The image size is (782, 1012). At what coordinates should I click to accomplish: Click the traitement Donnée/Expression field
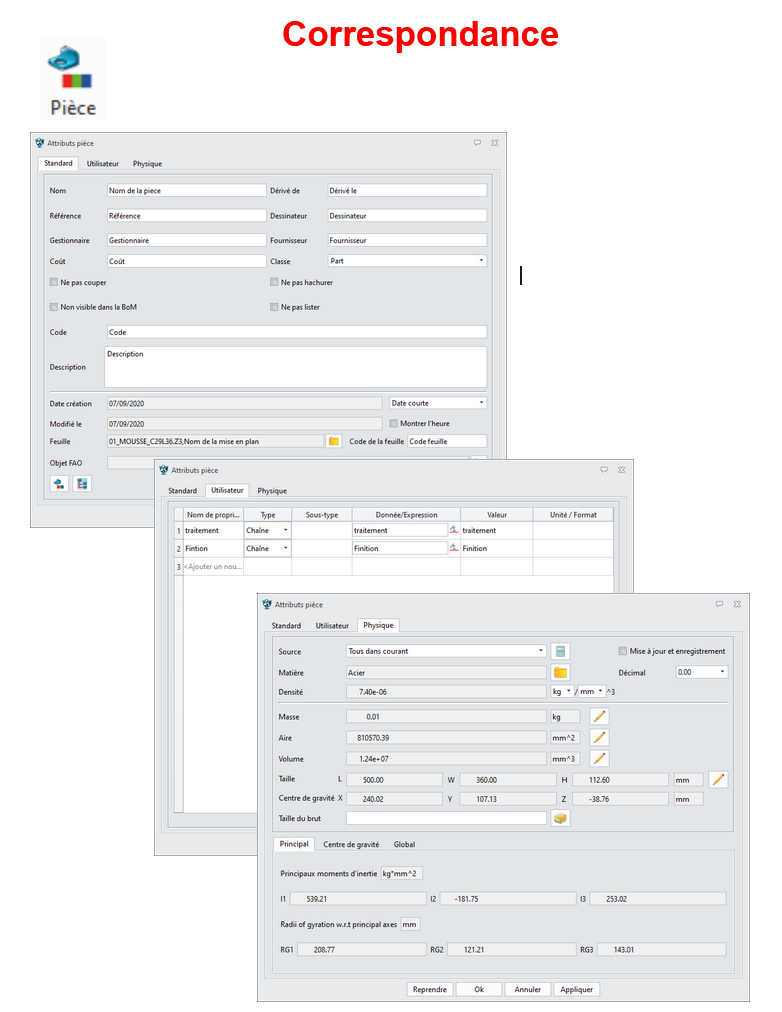tap(400, 530)
